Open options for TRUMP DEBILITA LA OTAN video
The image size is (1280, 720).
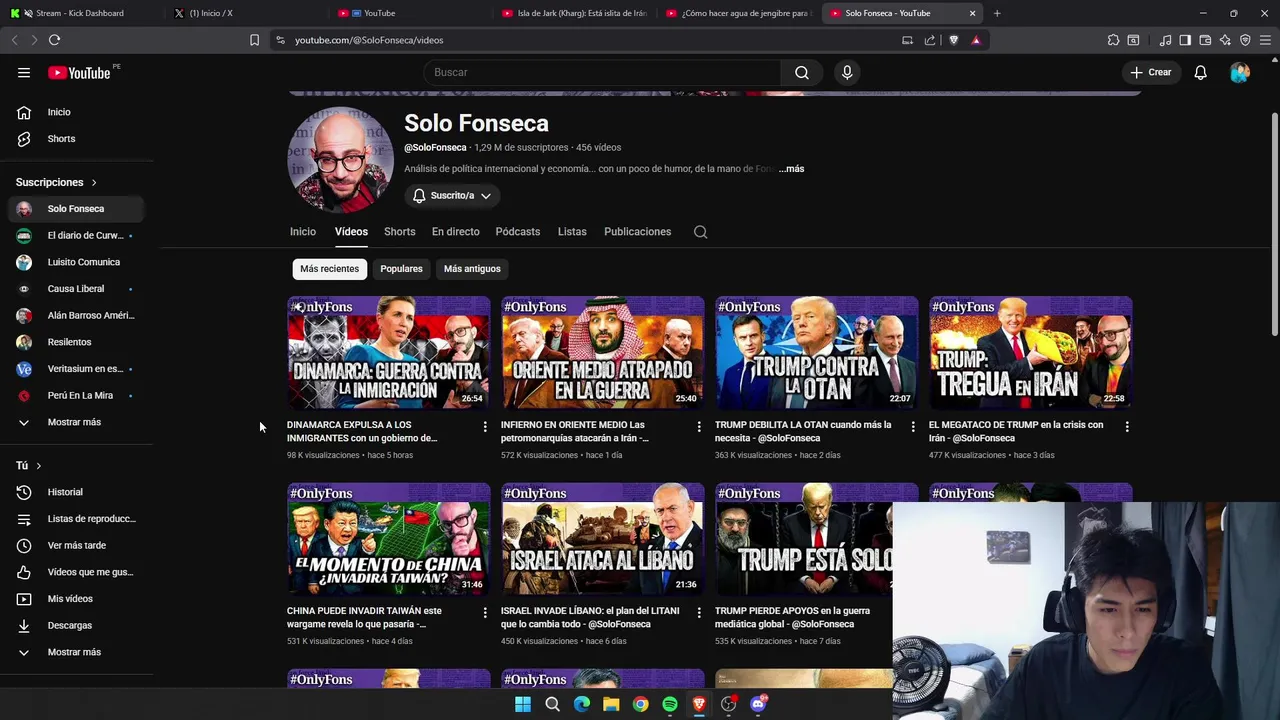913,427
